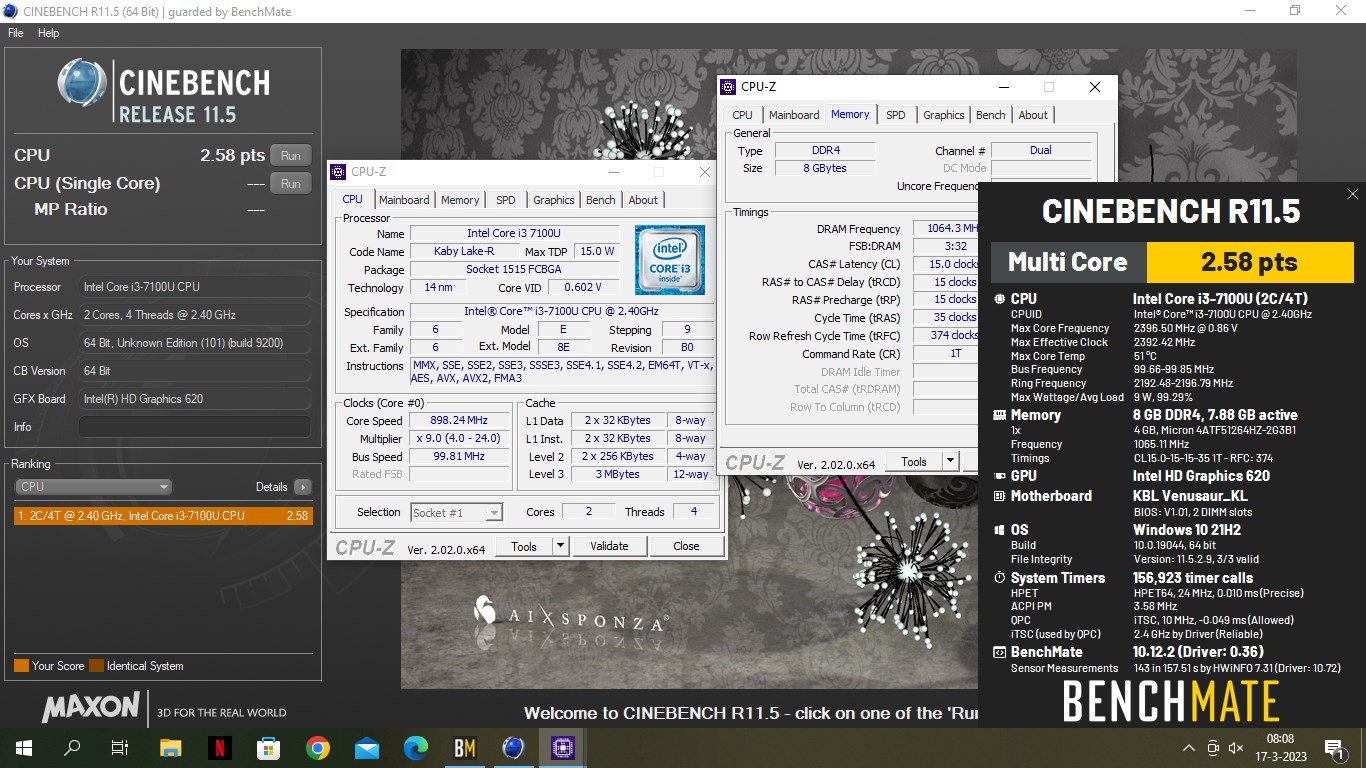The width and height of the screenshot is (1366, 768).
Task: Click Tools button in front CPU-Z window
Action: pos(524,546)
